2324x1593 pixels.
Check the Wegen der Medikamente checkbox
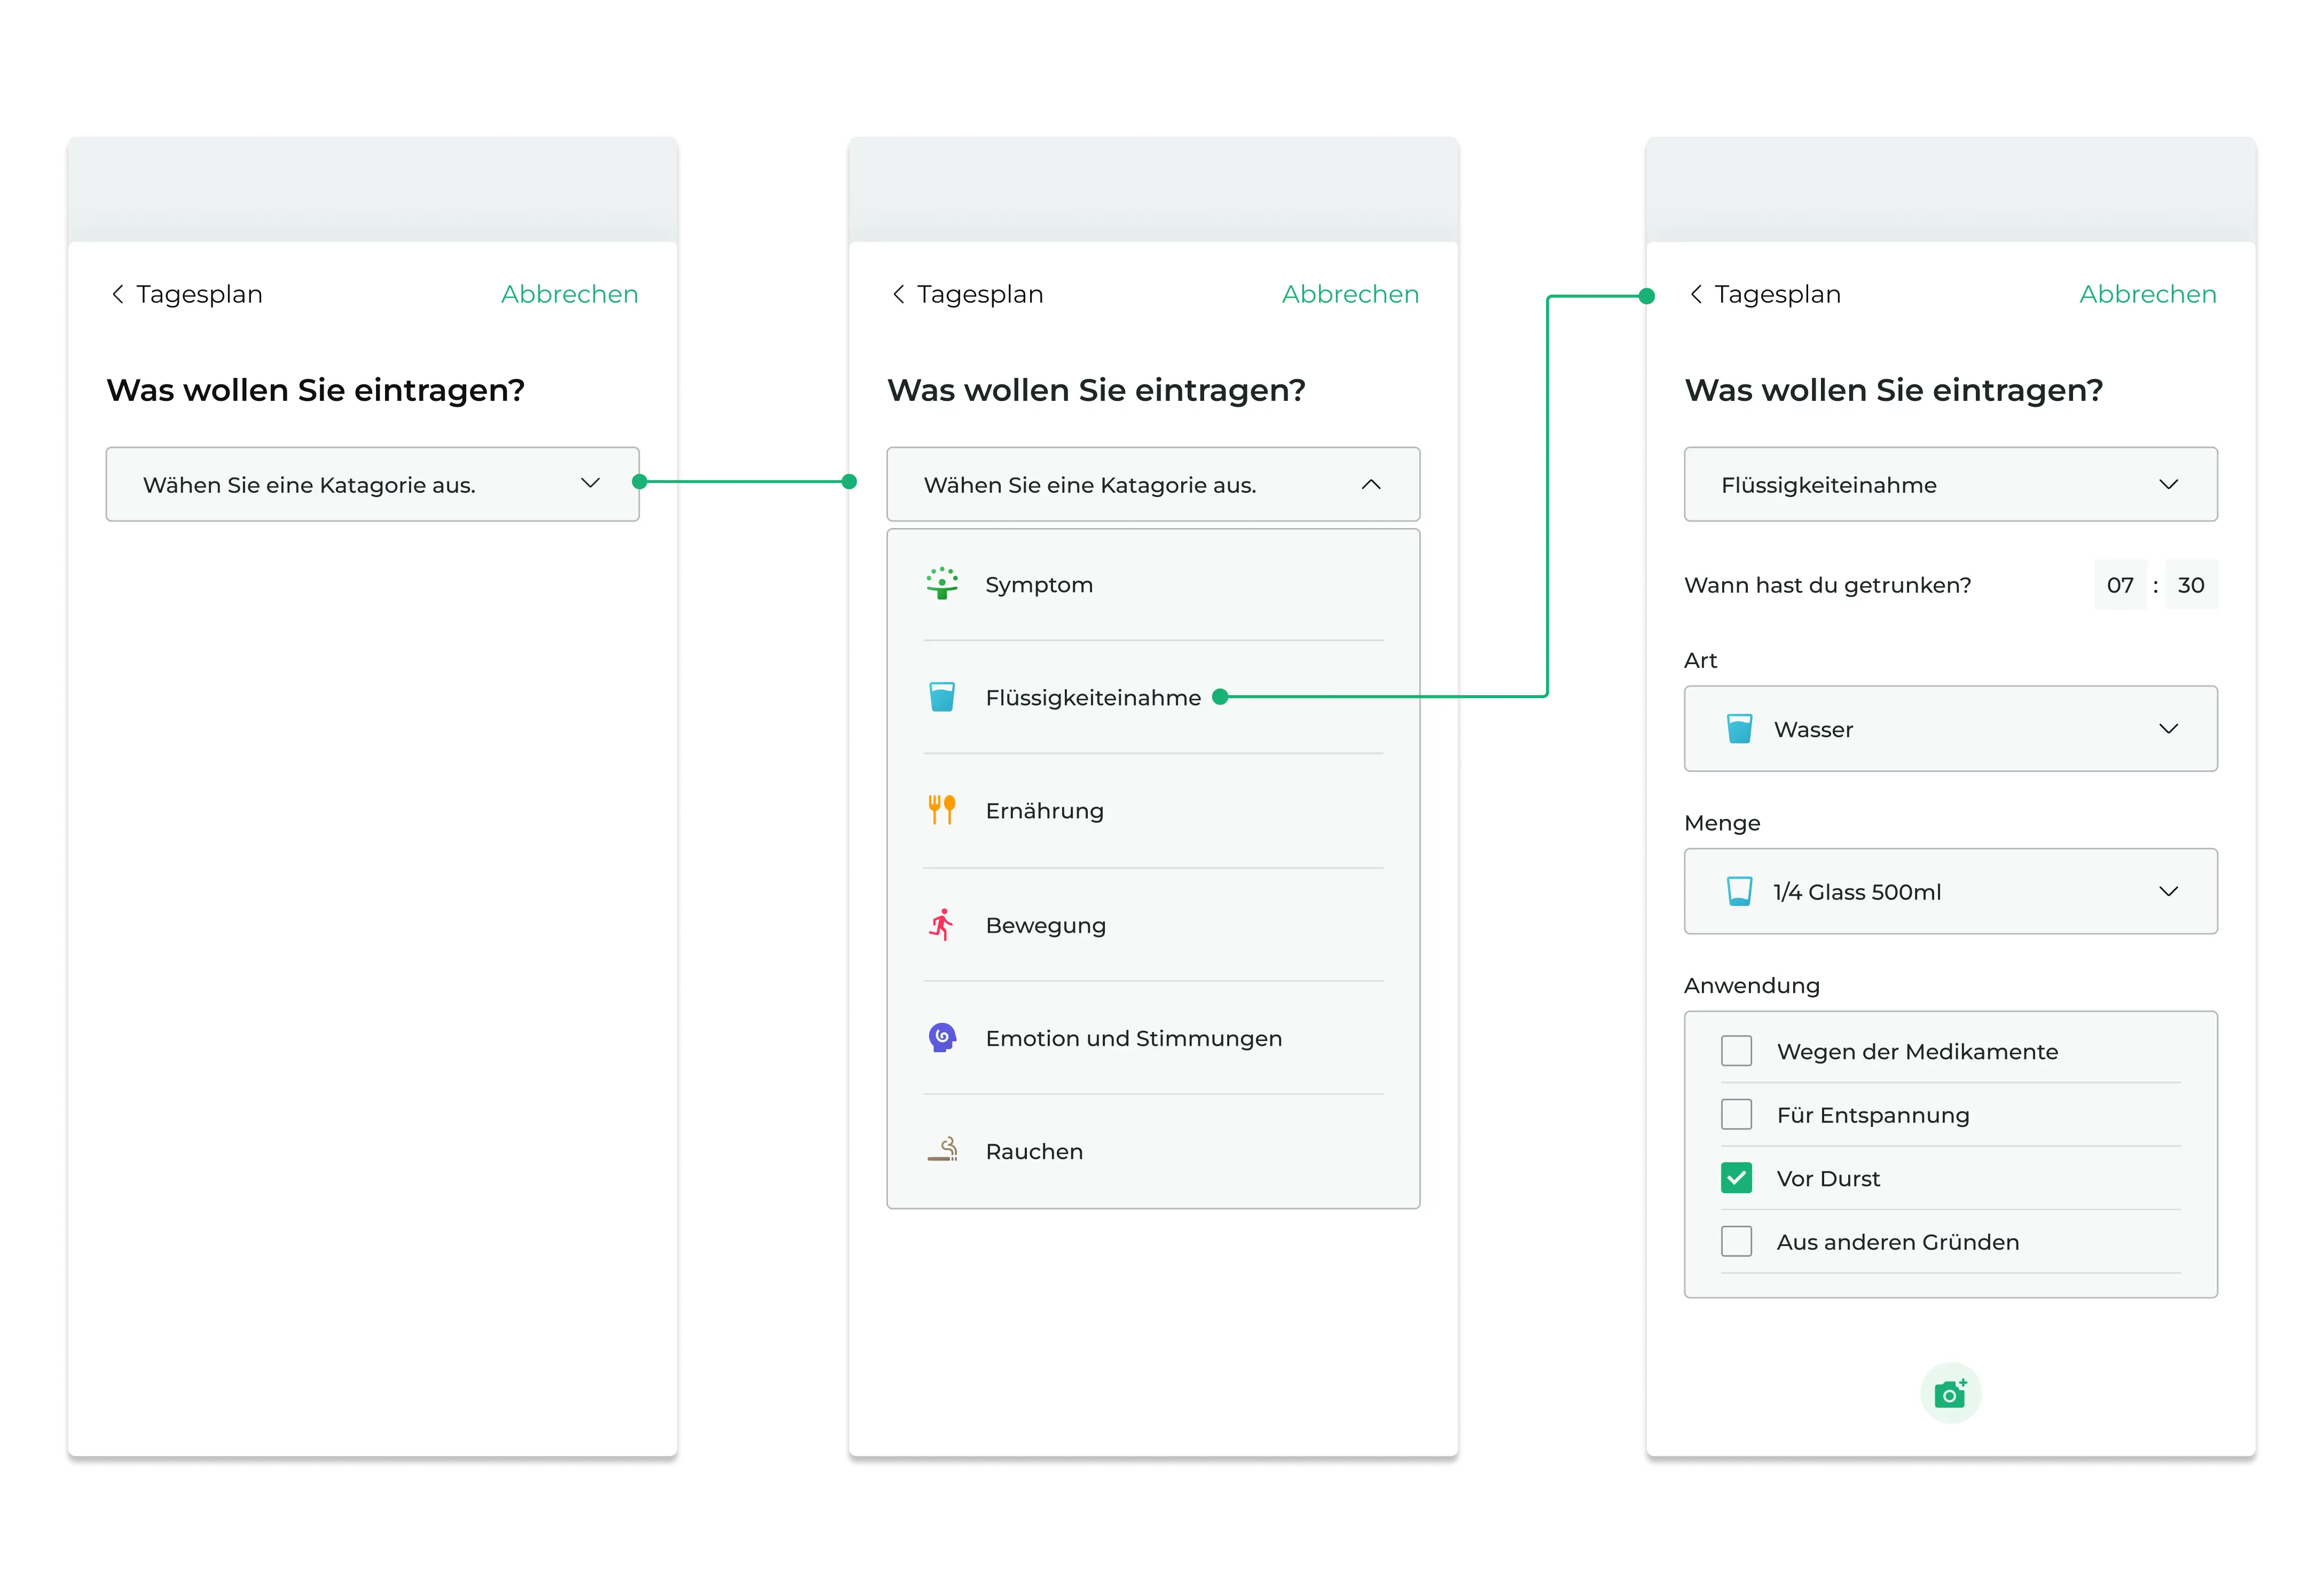point(1736,1051)
